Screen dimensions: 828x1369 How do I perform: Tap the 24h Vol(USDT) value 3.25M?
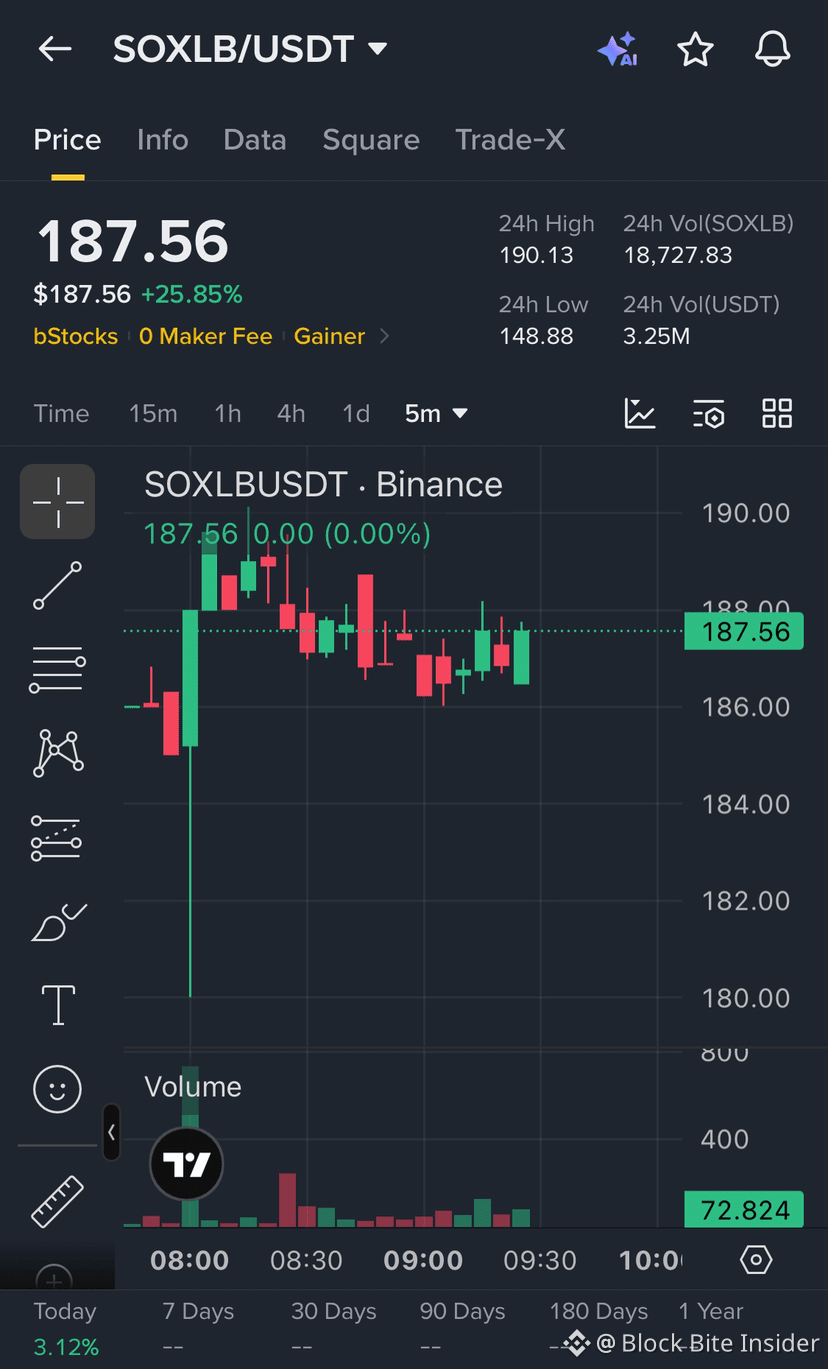coord(656,336)
